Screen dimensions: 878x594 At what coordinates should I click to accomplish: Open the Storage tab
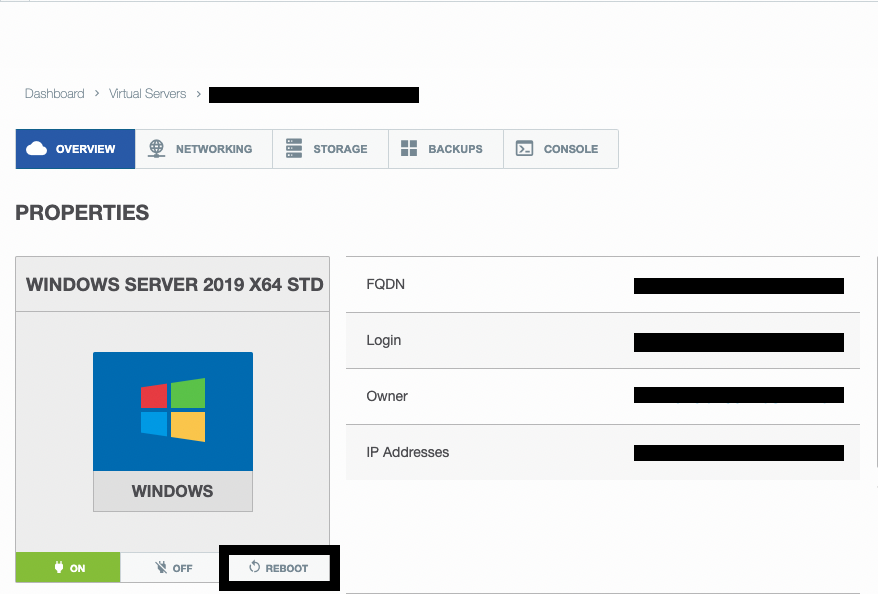330,149
